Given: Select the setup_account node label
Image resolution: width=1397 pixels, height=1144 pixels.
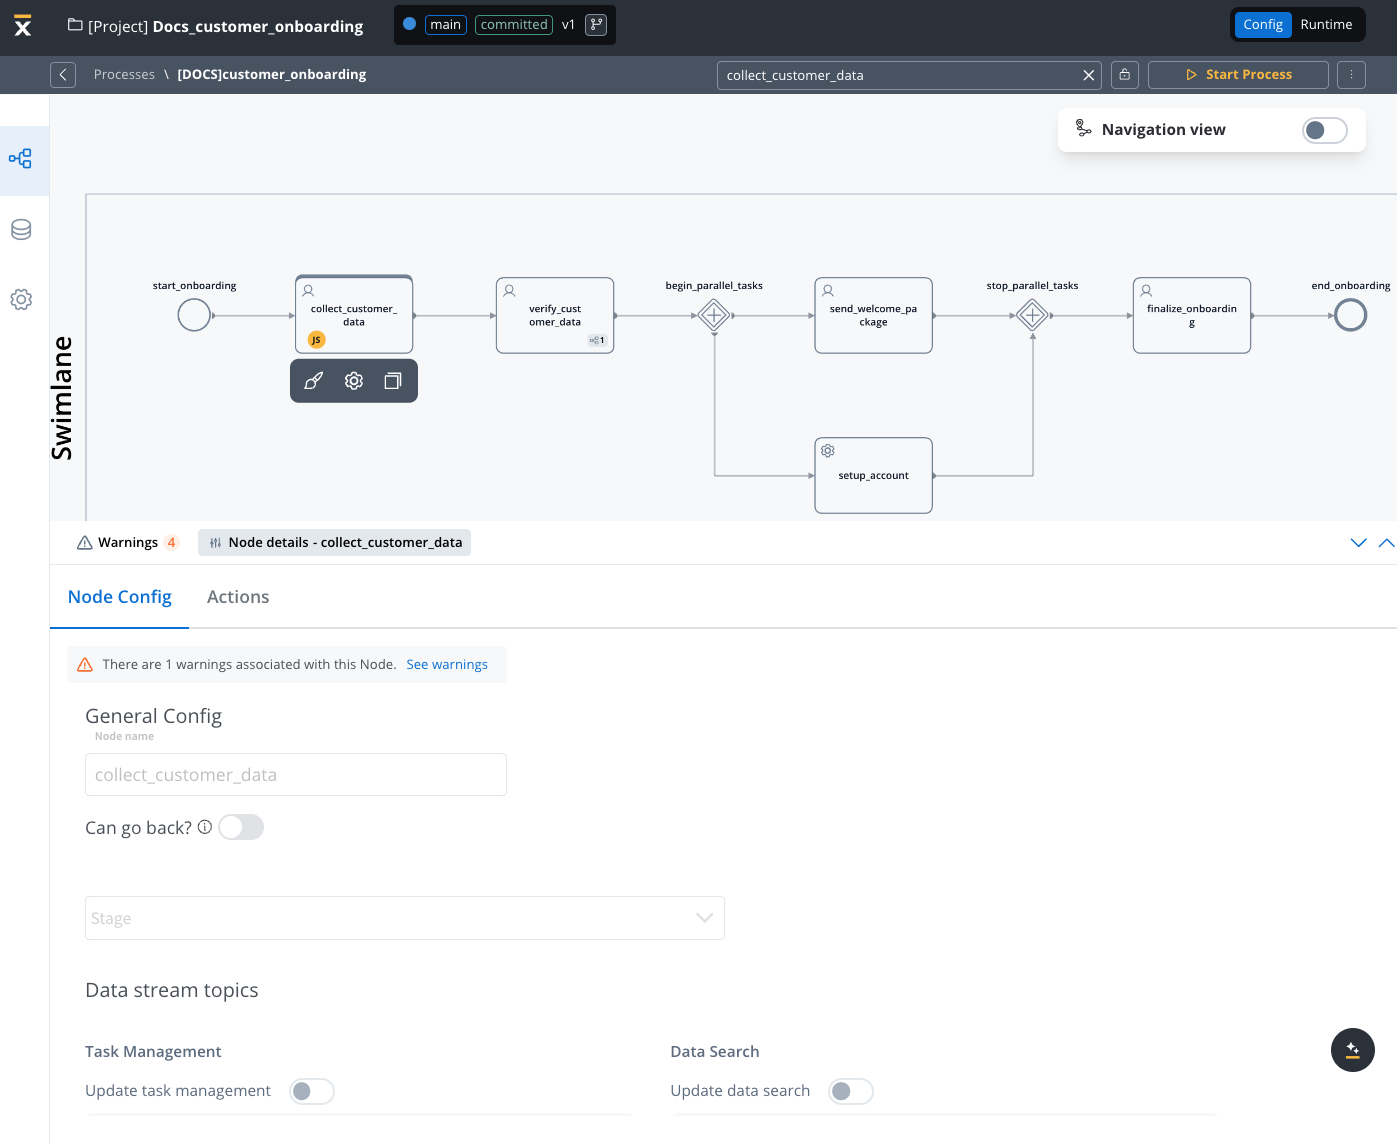Looking at the screenshot, I should [874, 476].
